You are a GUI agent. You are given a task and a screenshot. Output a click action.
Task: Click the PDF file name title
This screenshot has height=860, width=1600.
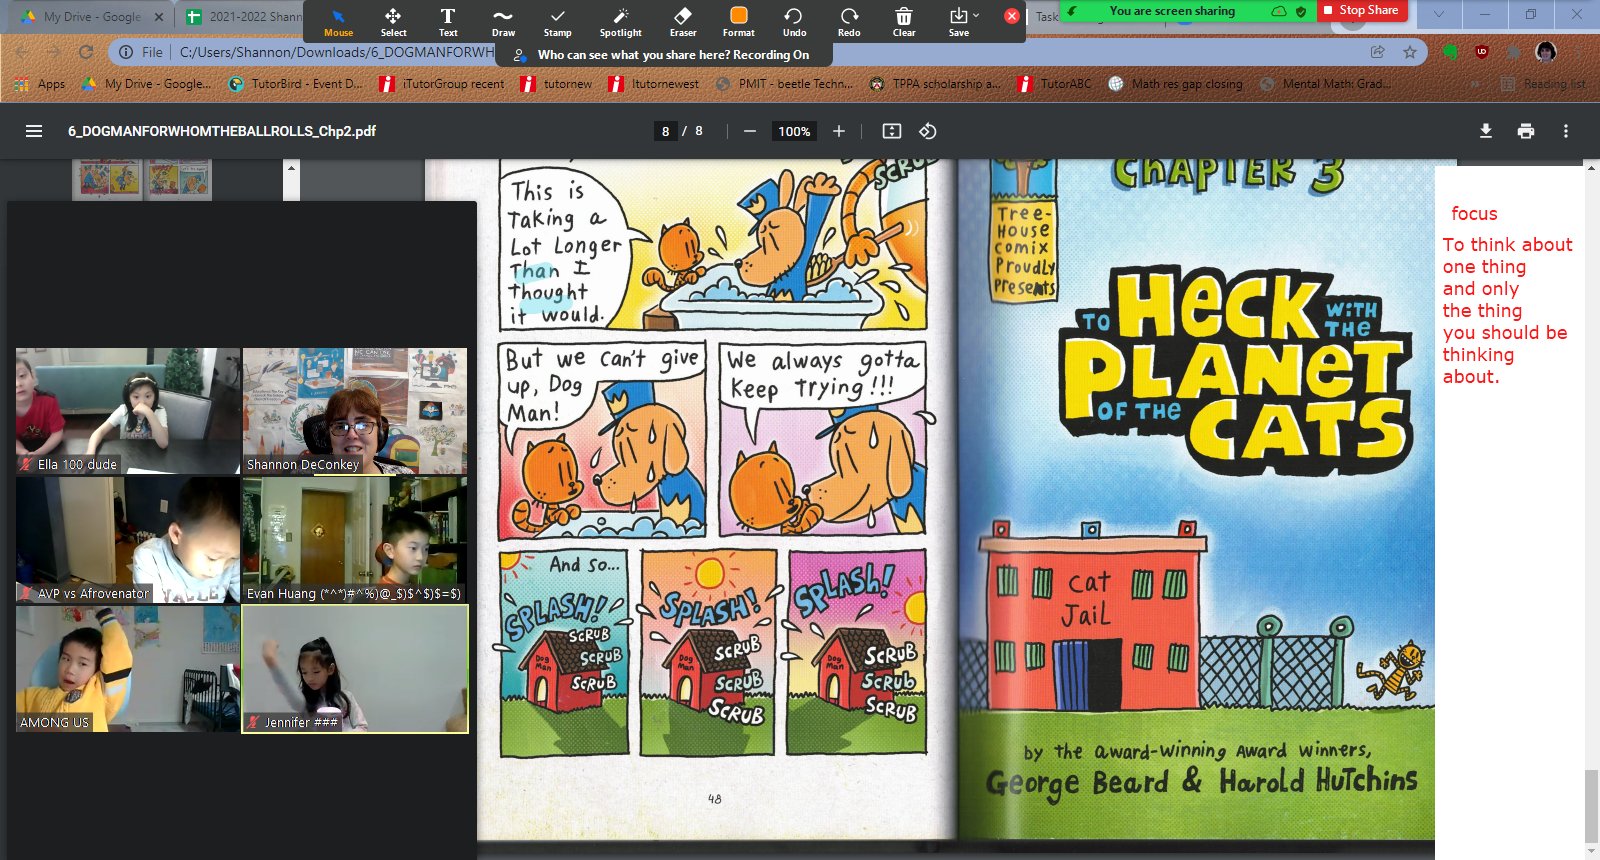click(222, 131)
